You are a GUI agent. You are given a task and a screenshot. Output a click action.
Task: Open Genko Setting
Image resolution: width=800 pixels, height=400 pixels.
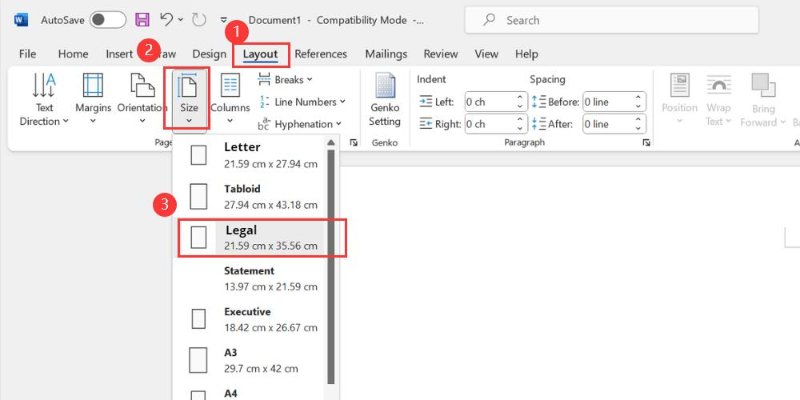384,98
